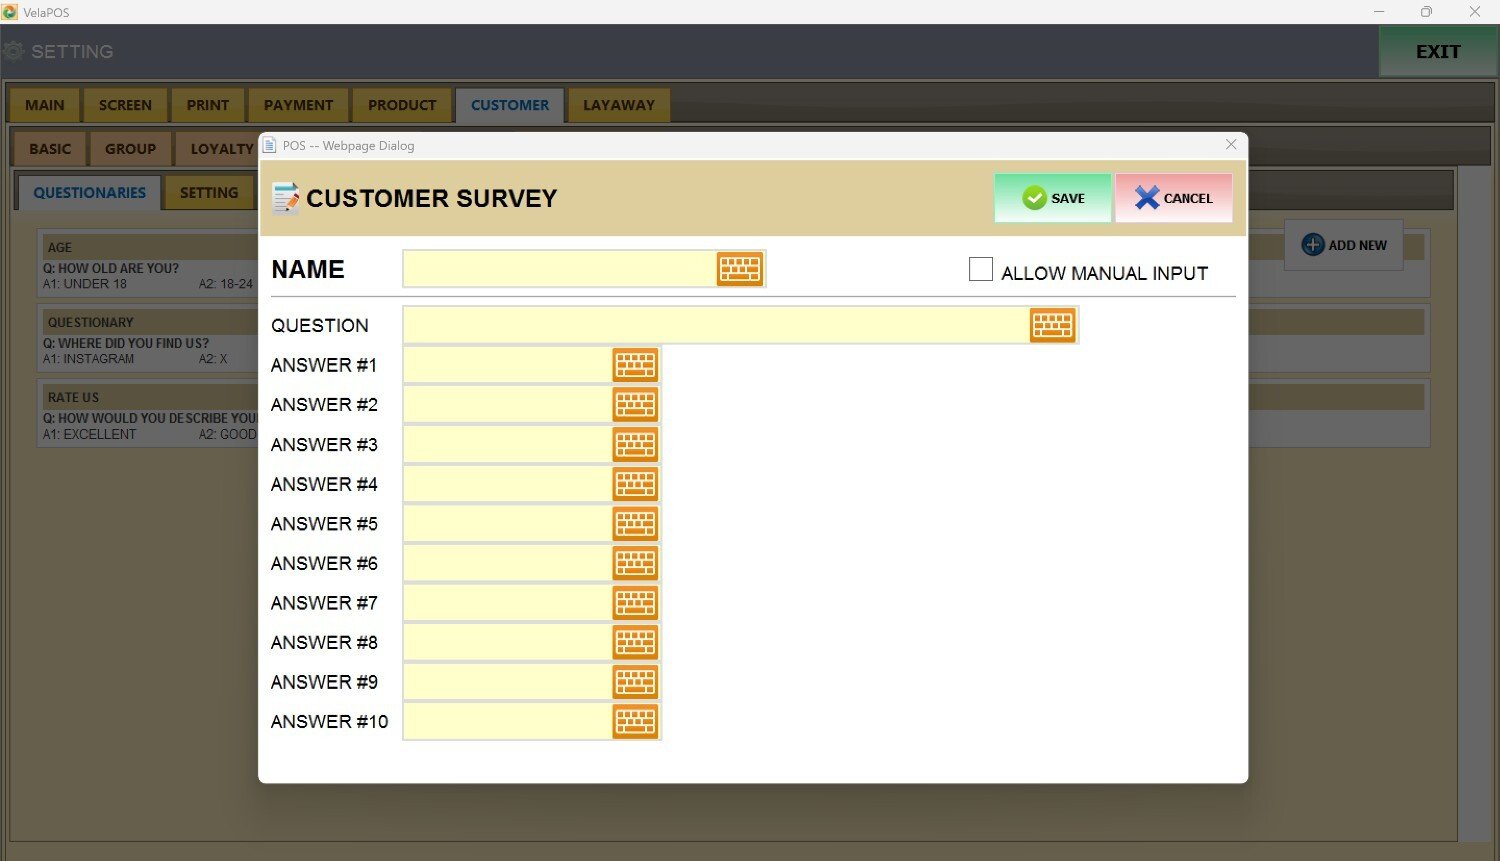Cancel the customer survey dialog
1500x861 pixels.
(1173, 198)
